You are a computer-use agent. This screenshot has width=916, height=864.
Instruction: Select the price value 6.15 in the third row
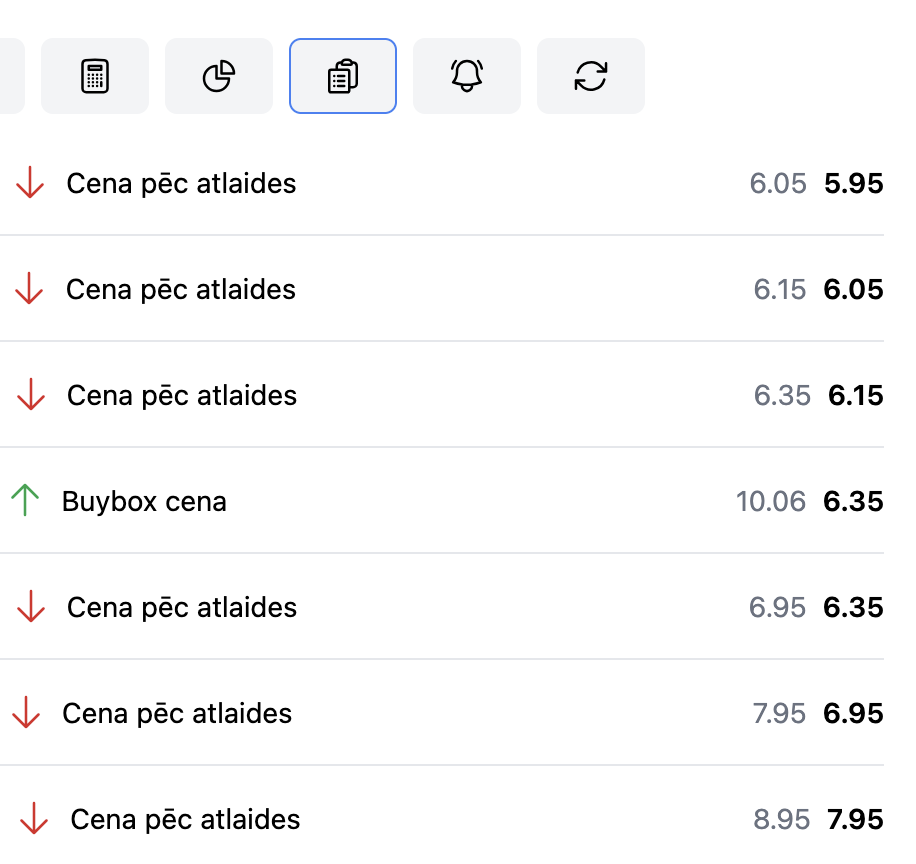(856, 395)
